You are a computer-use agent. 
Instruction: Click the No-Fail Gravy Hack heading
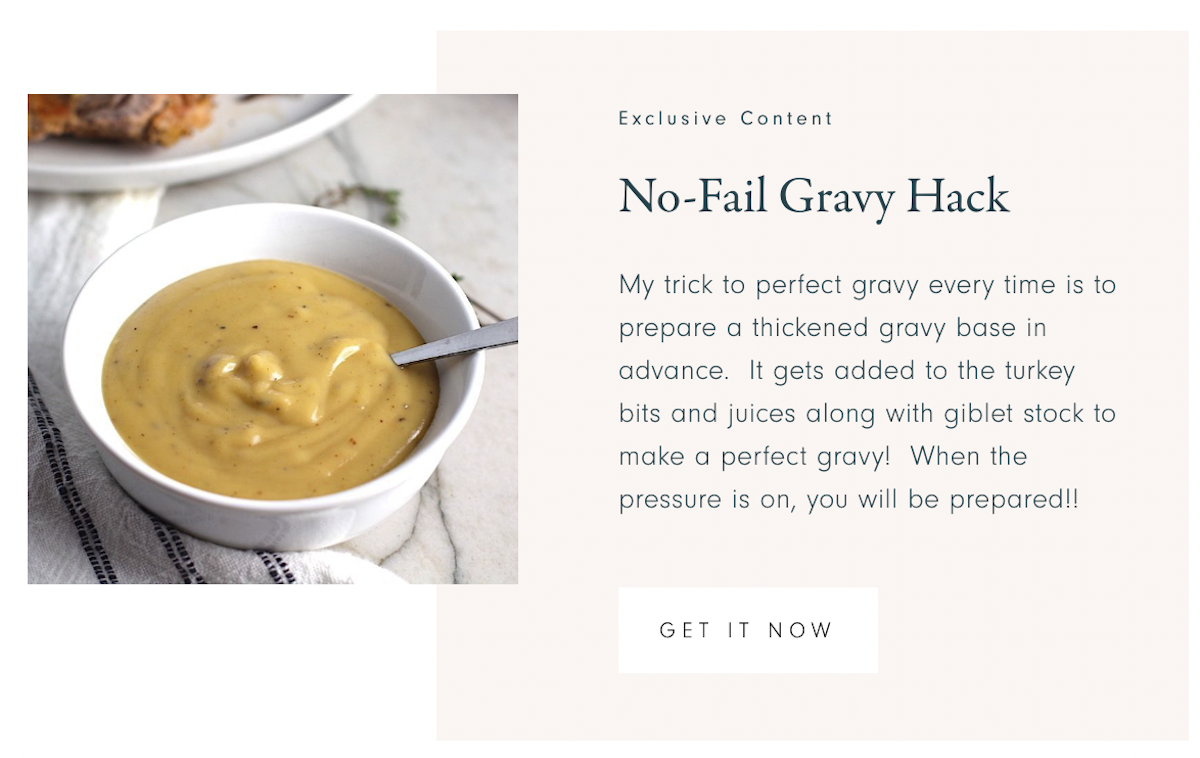point(814,196)
